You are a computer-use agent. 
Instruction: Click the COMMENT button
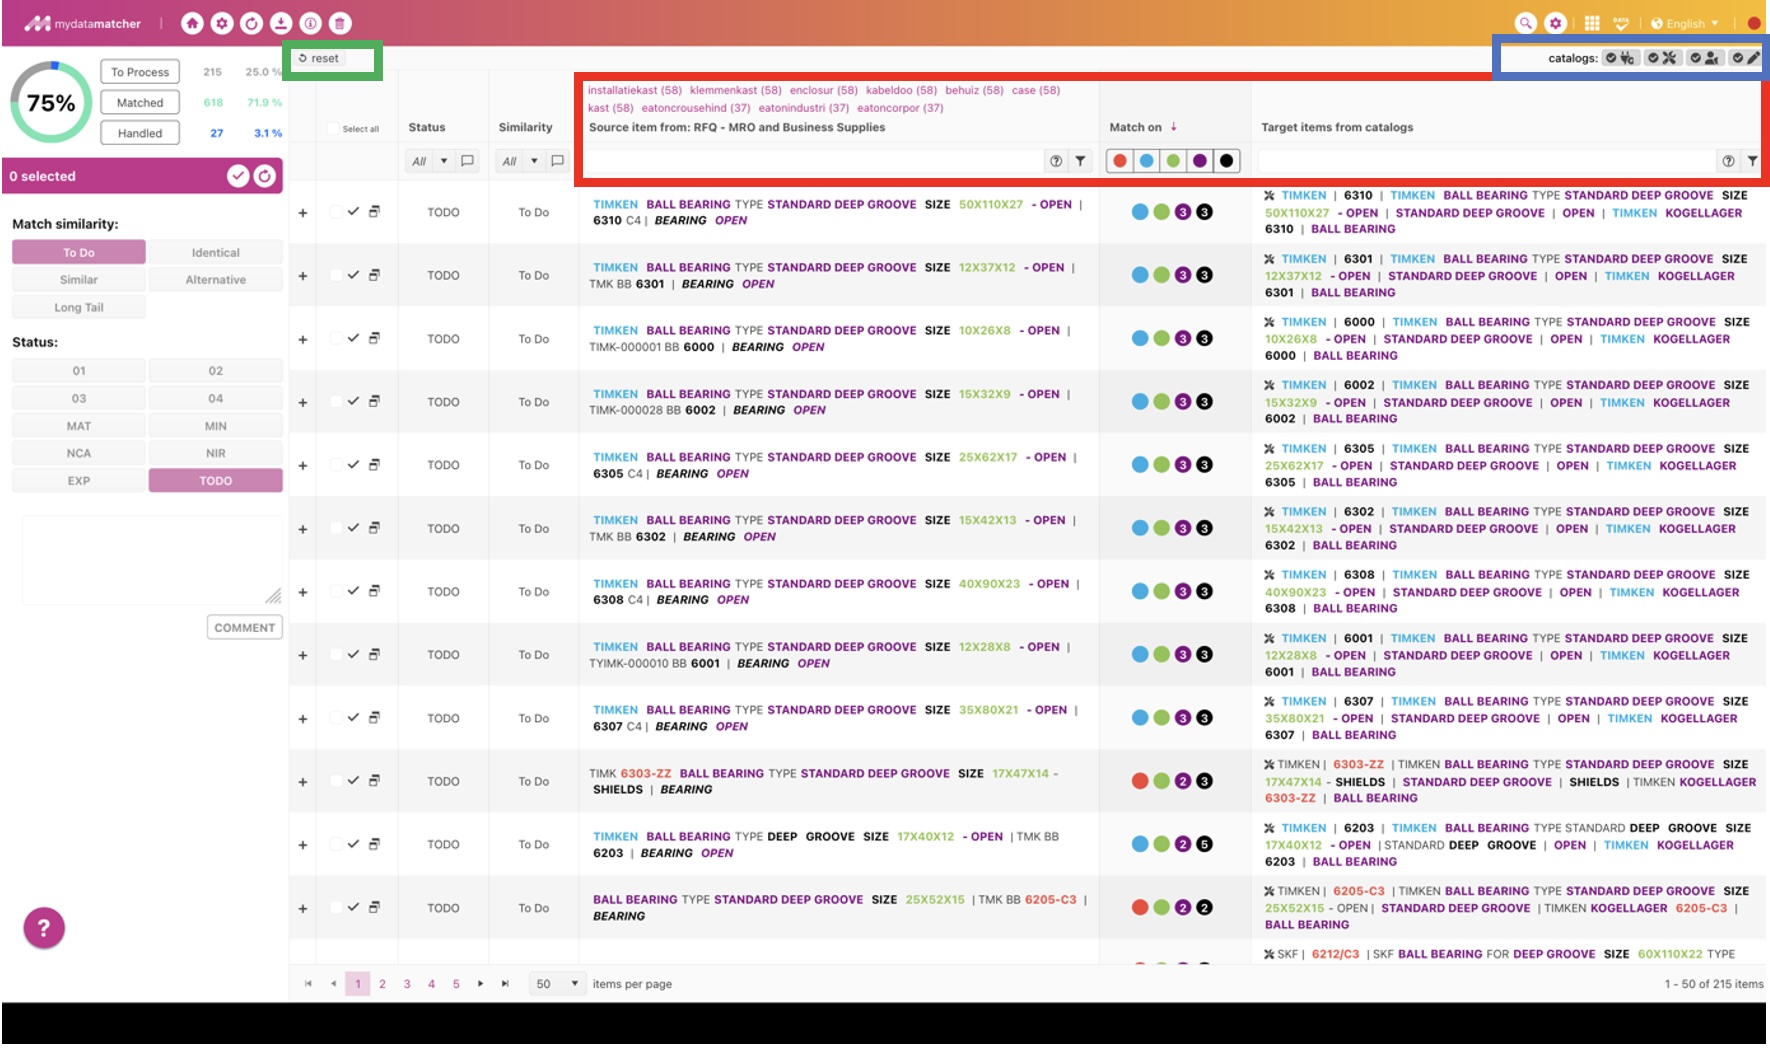[245, 628]
